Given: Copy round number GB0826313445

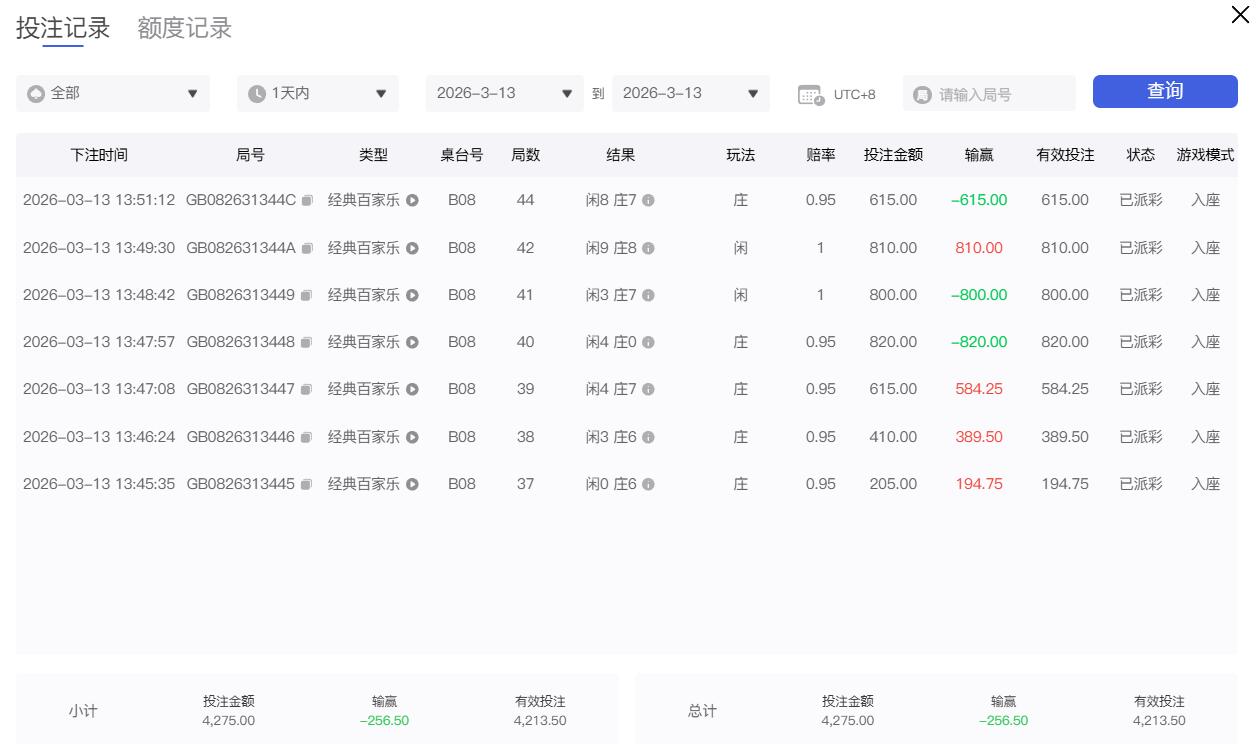Looking at the screenshot, I should 308,485.
